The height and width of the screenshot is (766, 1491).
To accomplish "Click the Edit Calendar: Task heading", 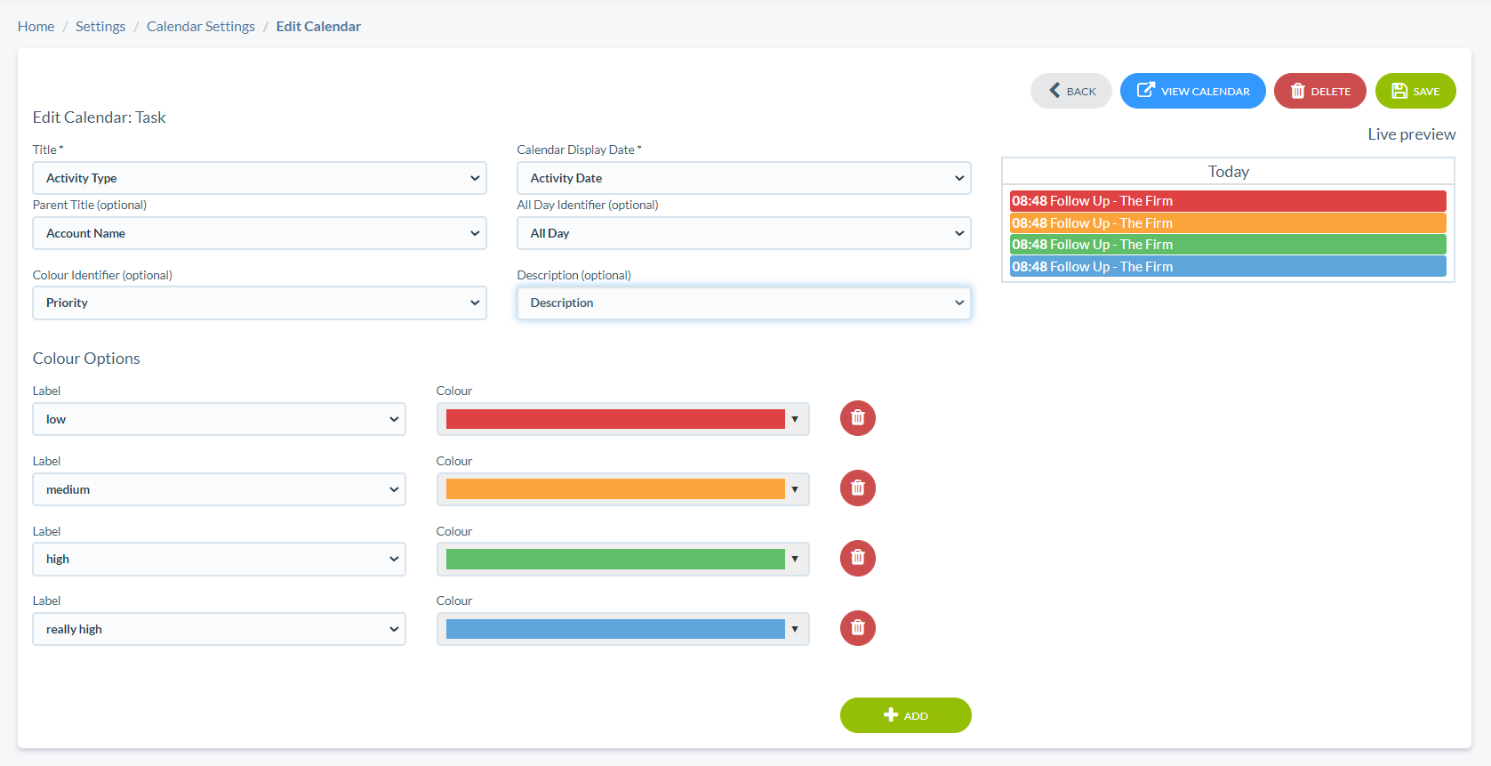I will click(x=100, y=117).
